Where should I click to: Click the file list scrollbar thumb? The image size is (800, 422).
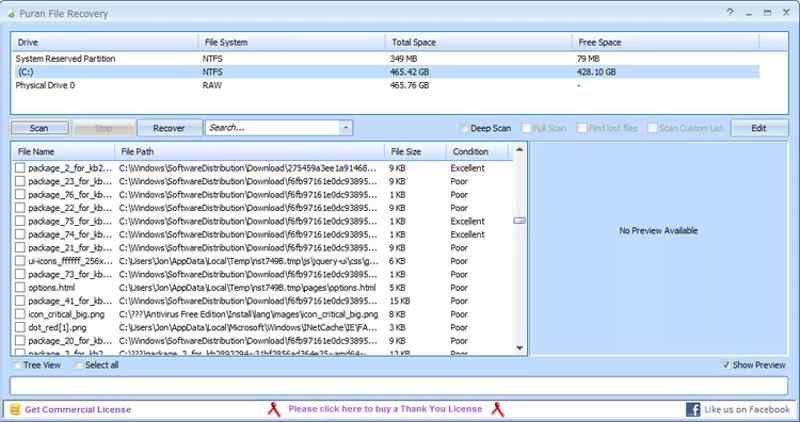pos(519,220)
